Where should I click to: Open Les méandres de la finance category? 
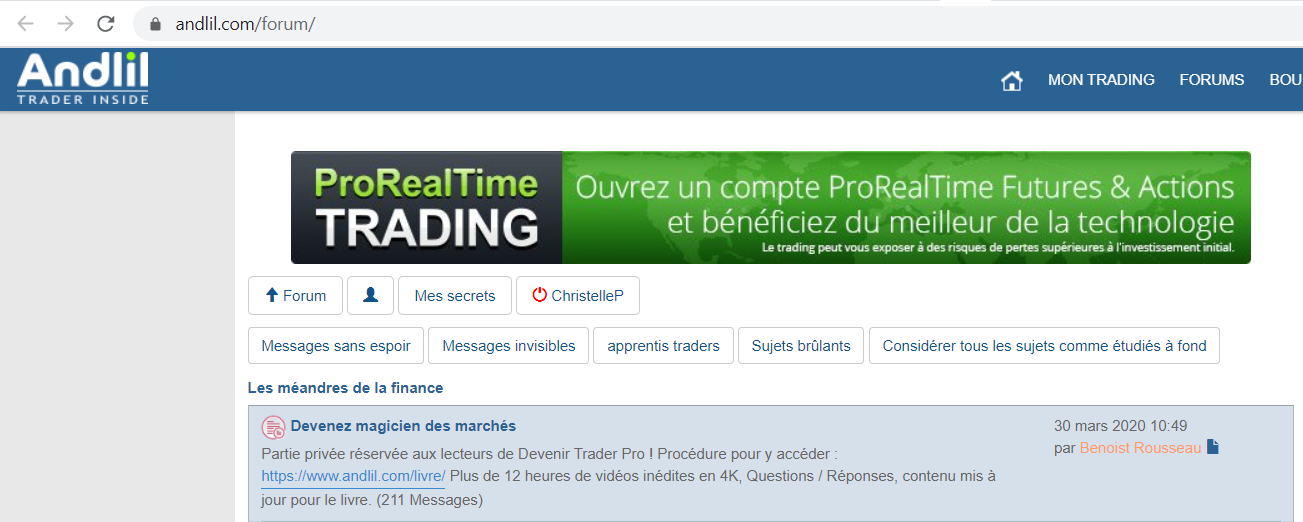pyautogui.click(x=345, y=388)
